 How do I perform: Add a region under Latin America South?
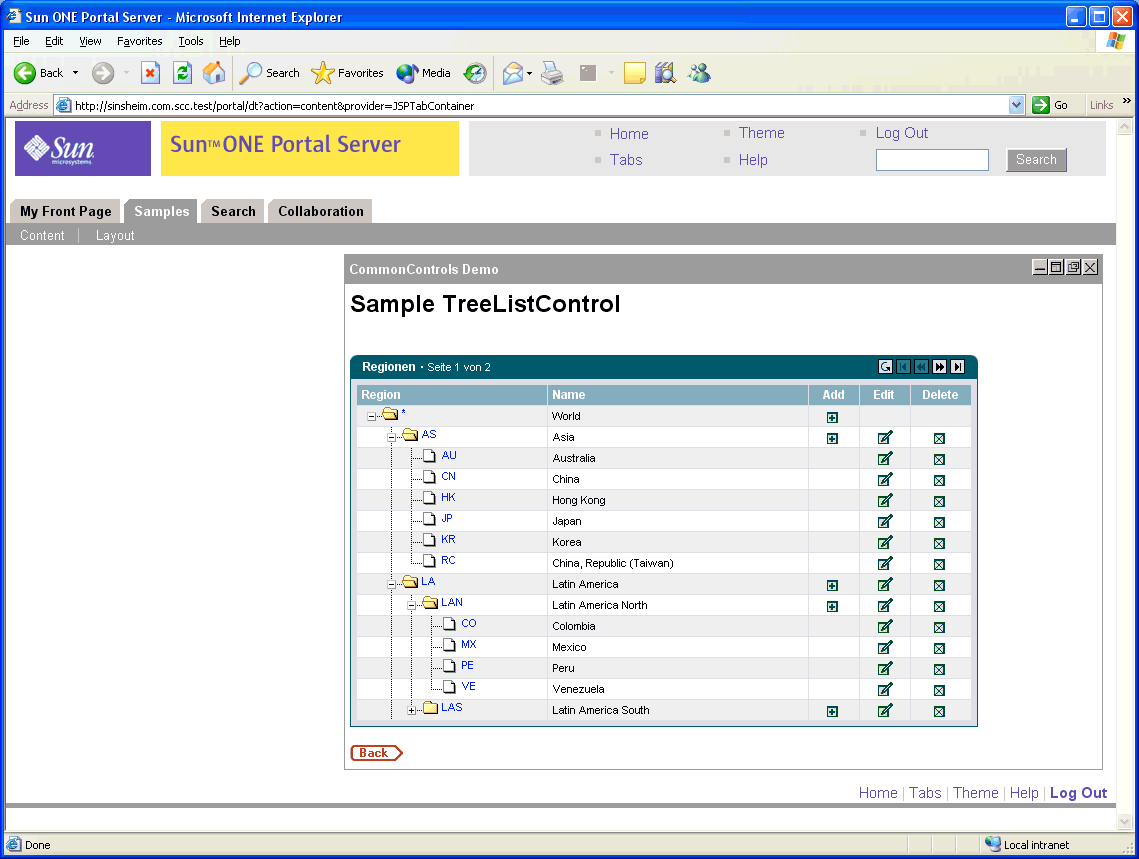(832, 712)
